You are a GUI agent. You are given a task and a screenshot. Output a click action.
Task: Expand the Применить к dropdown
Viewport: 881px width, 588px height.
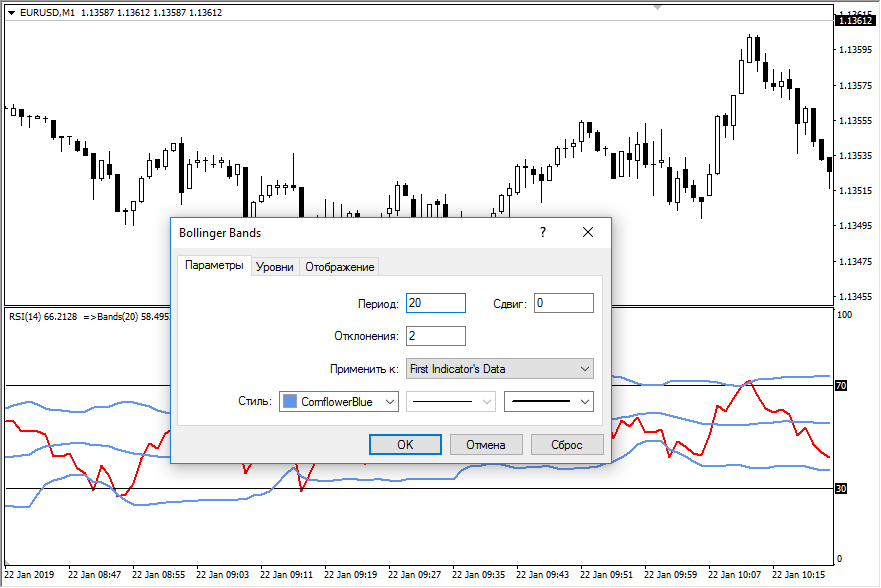pyautogui.click(x=500, y=369)
